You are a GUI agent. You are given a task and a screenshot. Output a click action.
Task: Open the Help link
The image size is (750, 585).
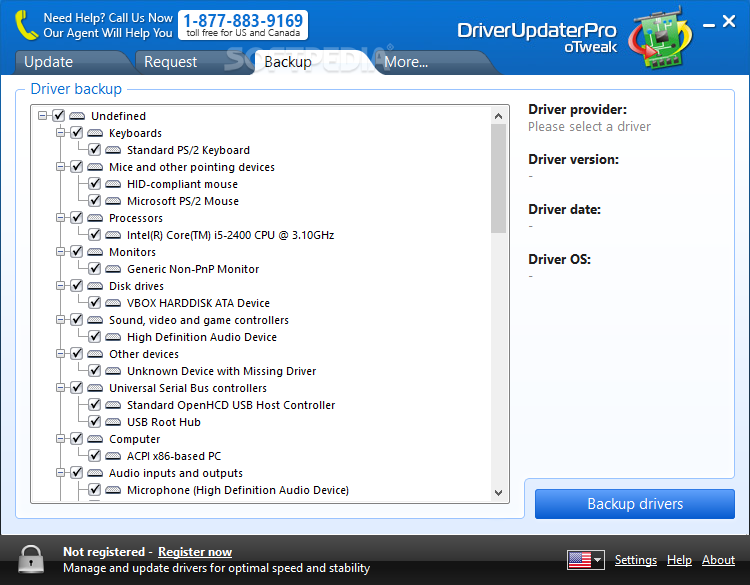click(679, 560)
